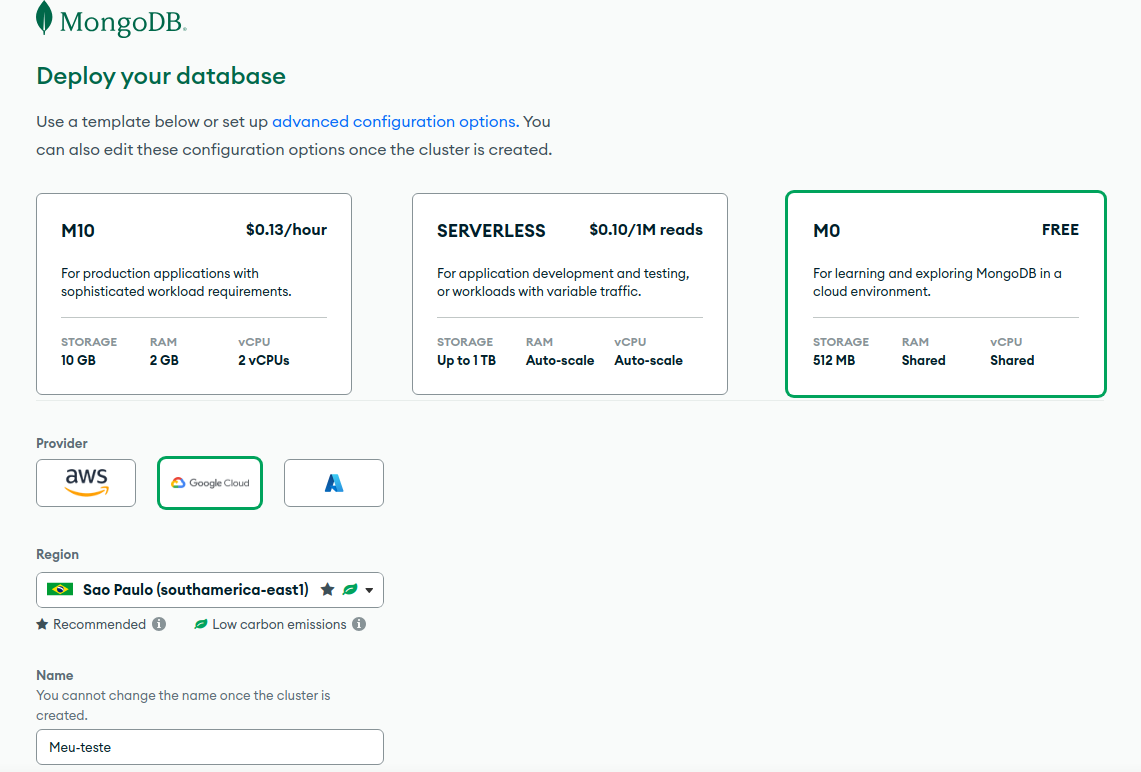Click the star icon in Recommended legend

[x=42, y=624]
